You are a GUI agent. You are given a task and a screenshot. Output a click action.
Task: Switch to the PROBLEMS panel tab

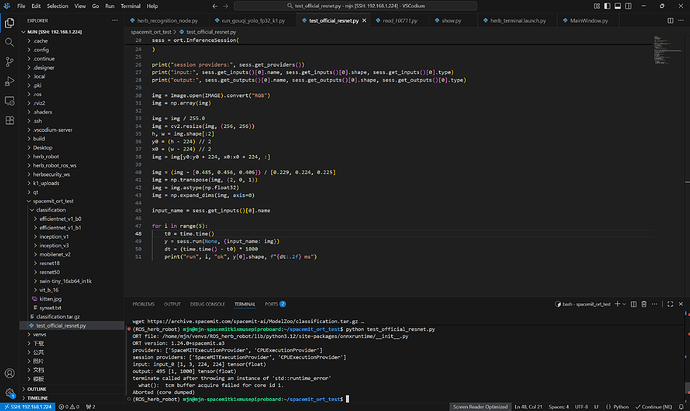(143, 304)
